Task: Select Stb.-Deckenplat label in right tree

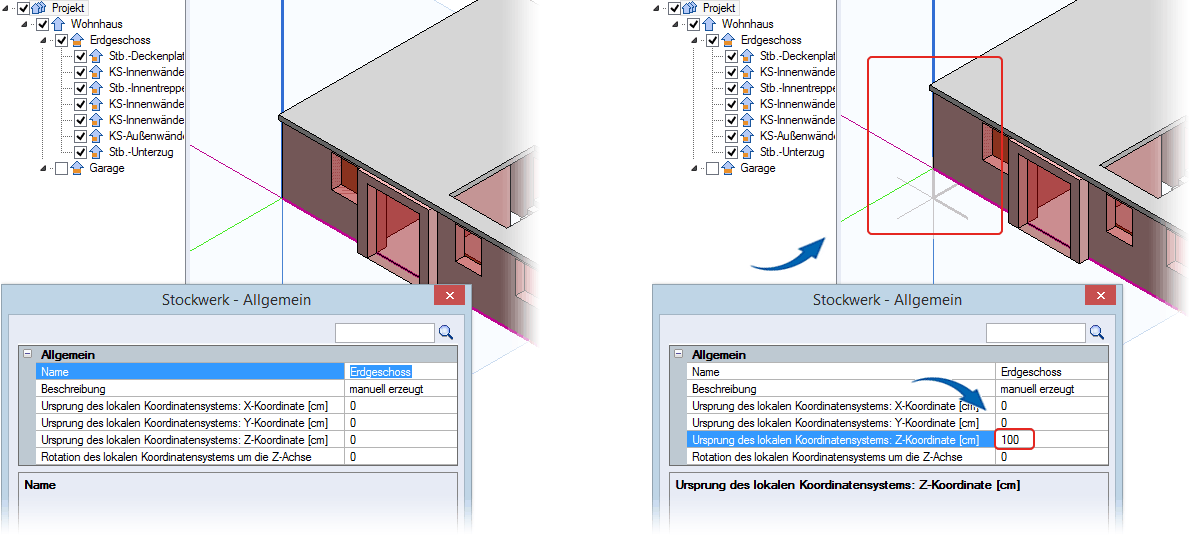Action: [797, 56]
